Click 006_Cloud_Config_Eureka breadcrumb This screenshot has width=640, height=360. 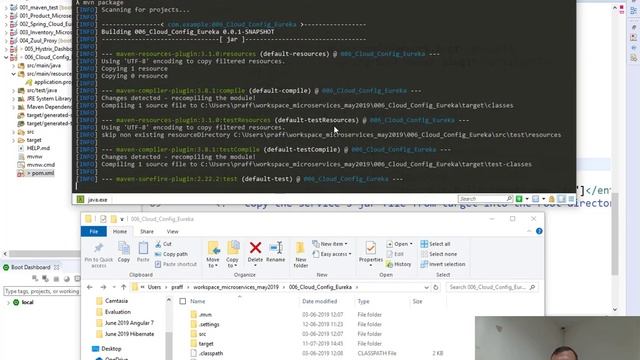(x=320, y=287)
